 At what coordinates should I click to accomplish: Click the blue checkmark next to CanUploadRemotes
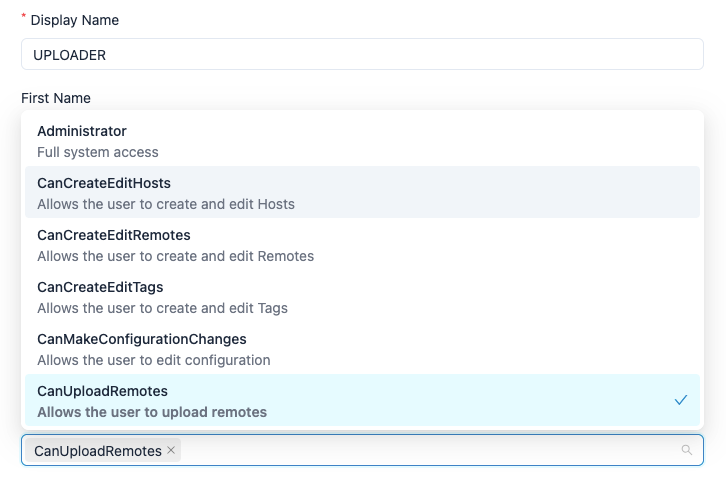click(x=681, y=400)
